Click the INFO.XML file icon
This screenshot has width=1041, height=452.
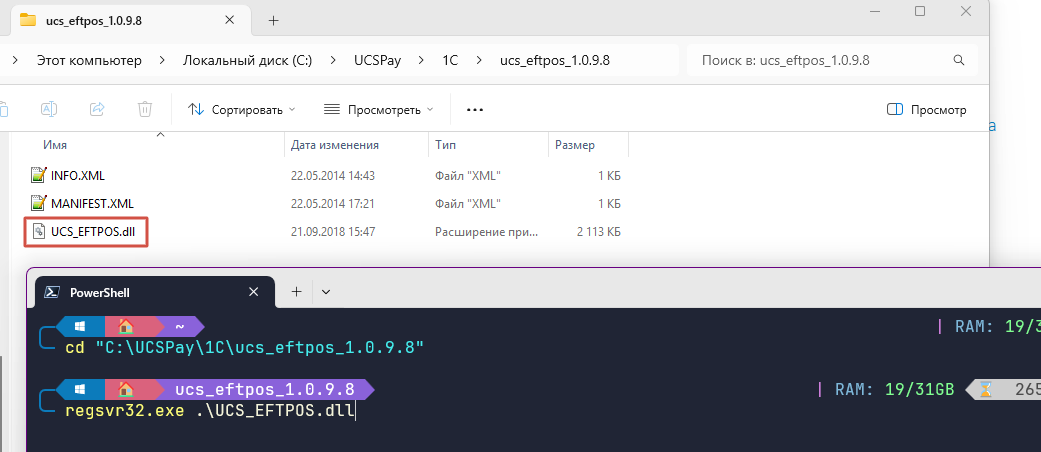tap(39, 175)
